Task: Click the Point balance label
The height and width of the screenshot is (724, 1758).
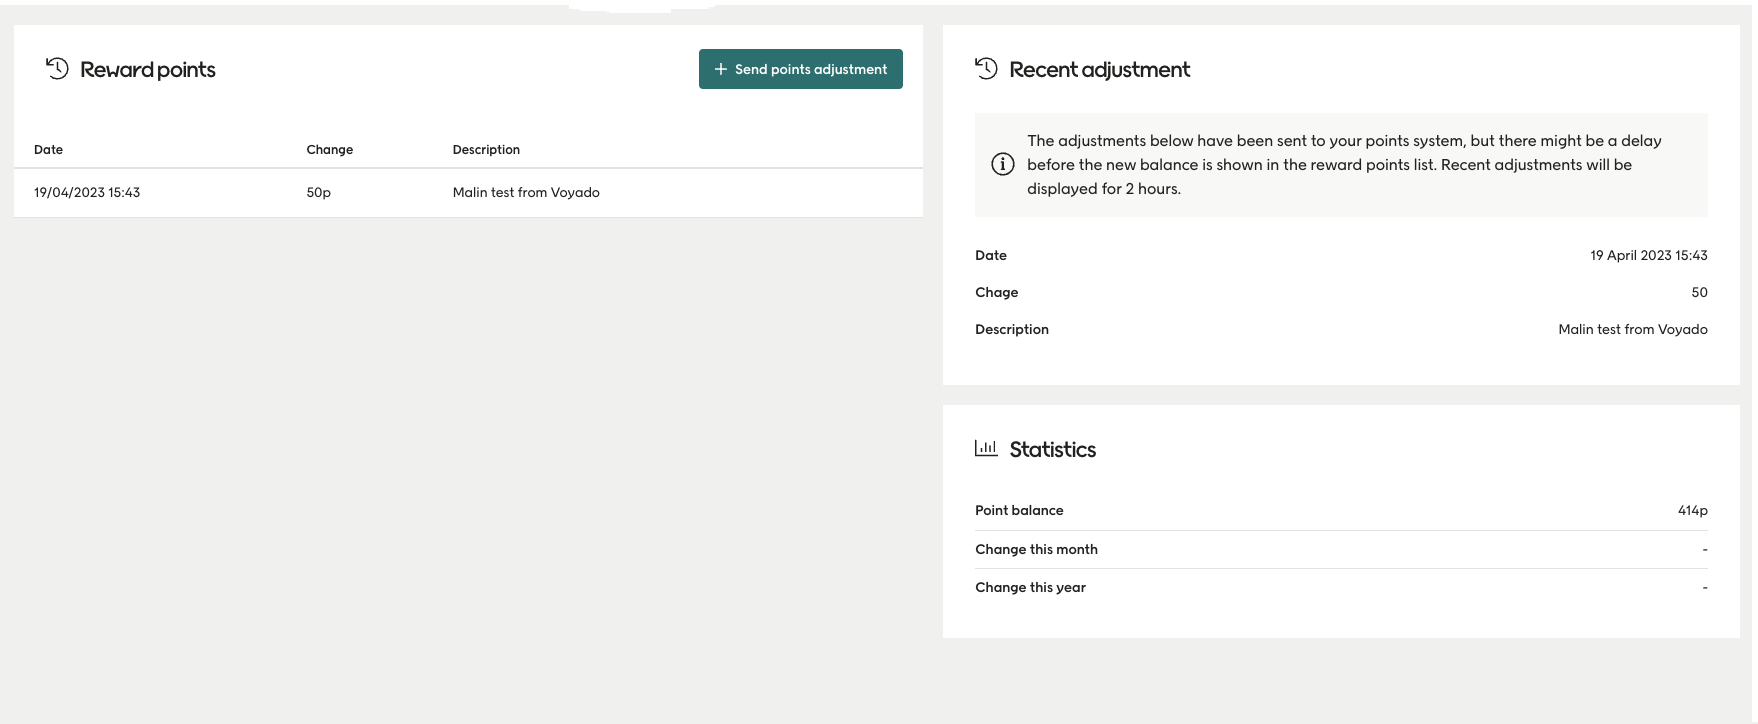Action: 1019,510
